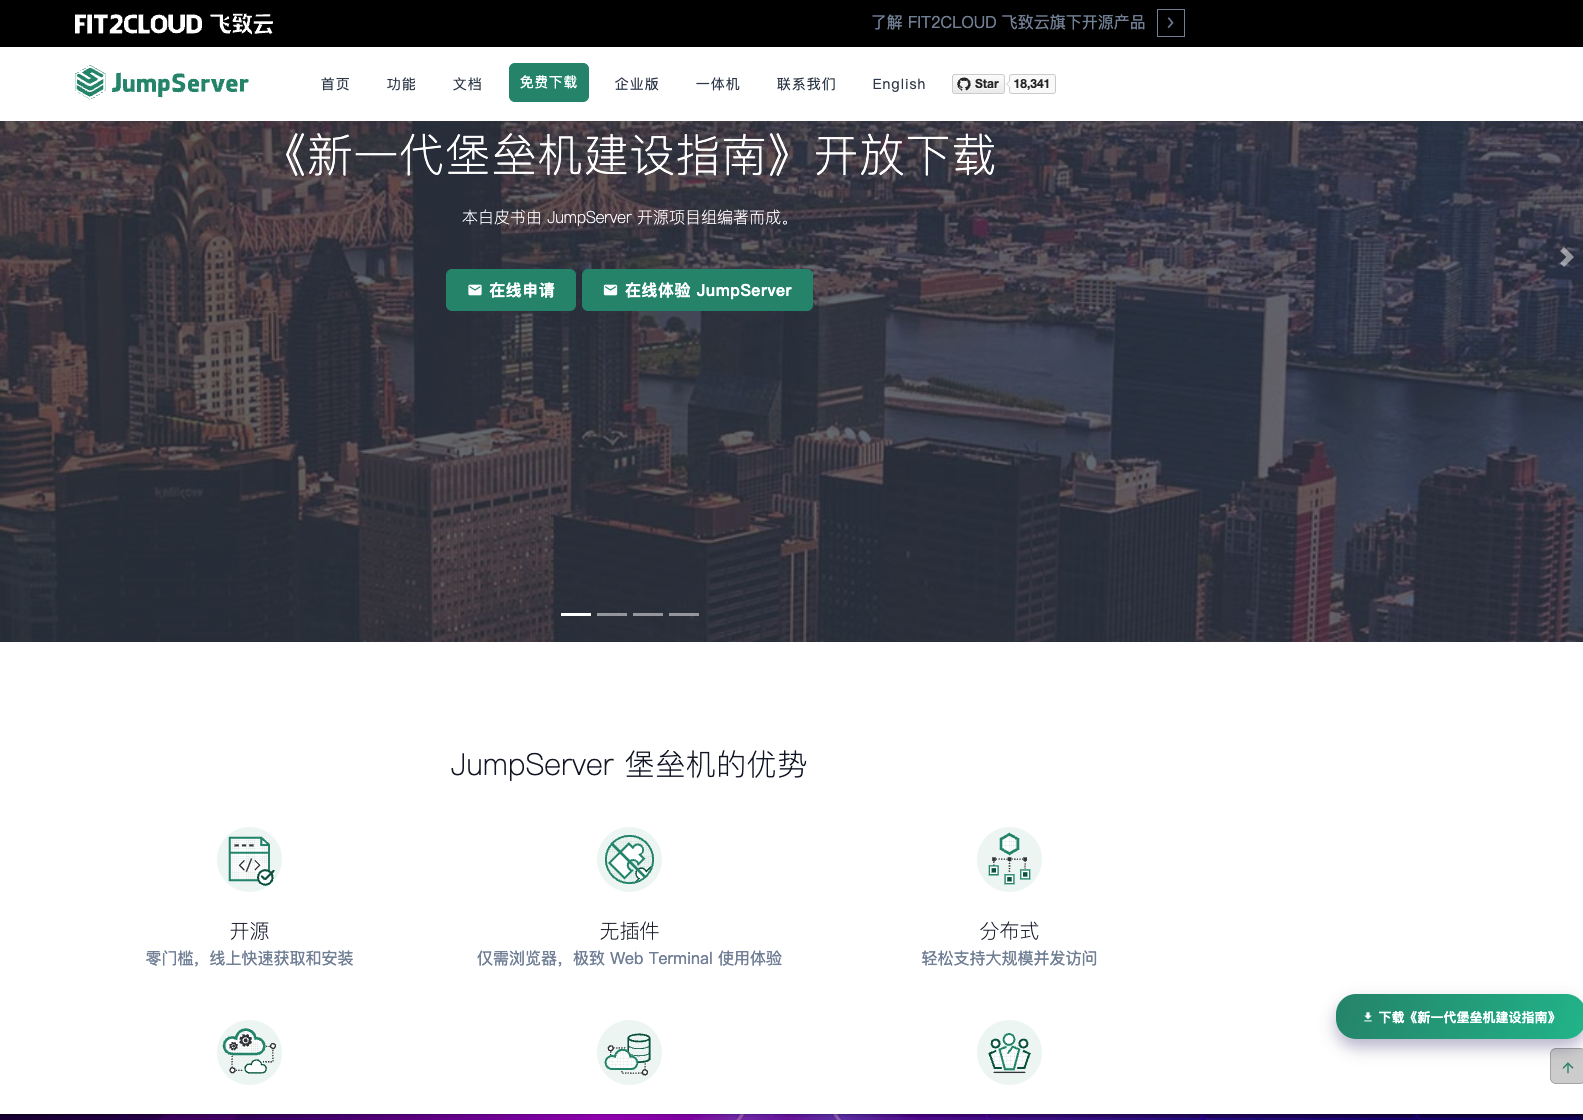Image resolution: width=1583 pixels, height=1120 pixels.
Task: Click the 分布式 network icon
Action: point(1009,859)
